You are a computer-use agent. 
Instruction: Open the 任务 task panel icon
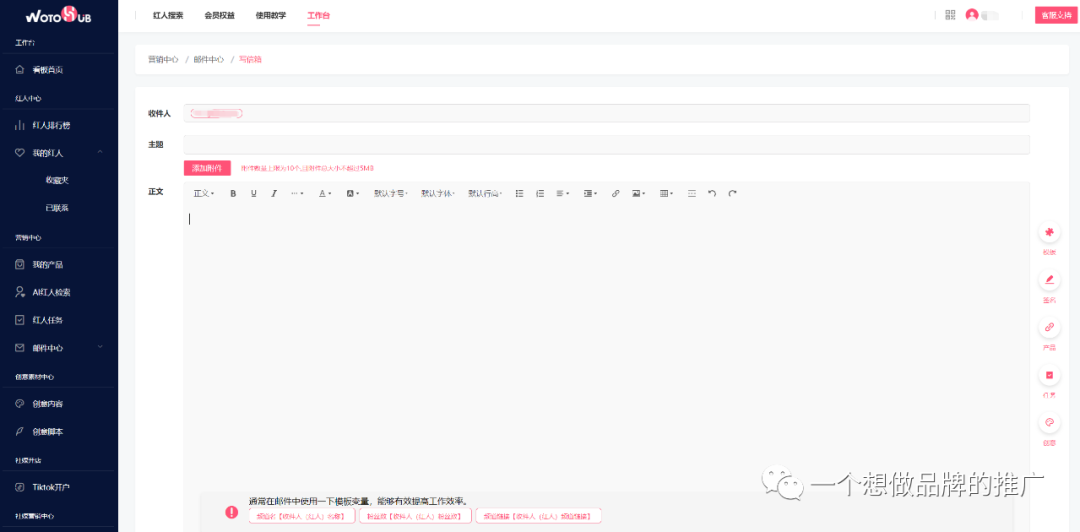(1049, 376)
